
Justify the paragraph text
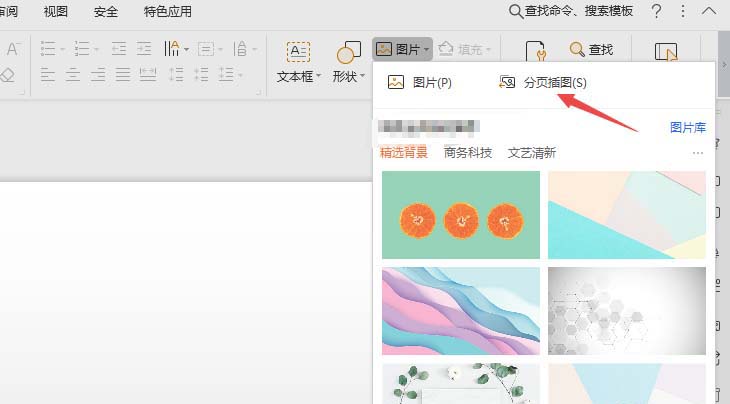point(123,74)
